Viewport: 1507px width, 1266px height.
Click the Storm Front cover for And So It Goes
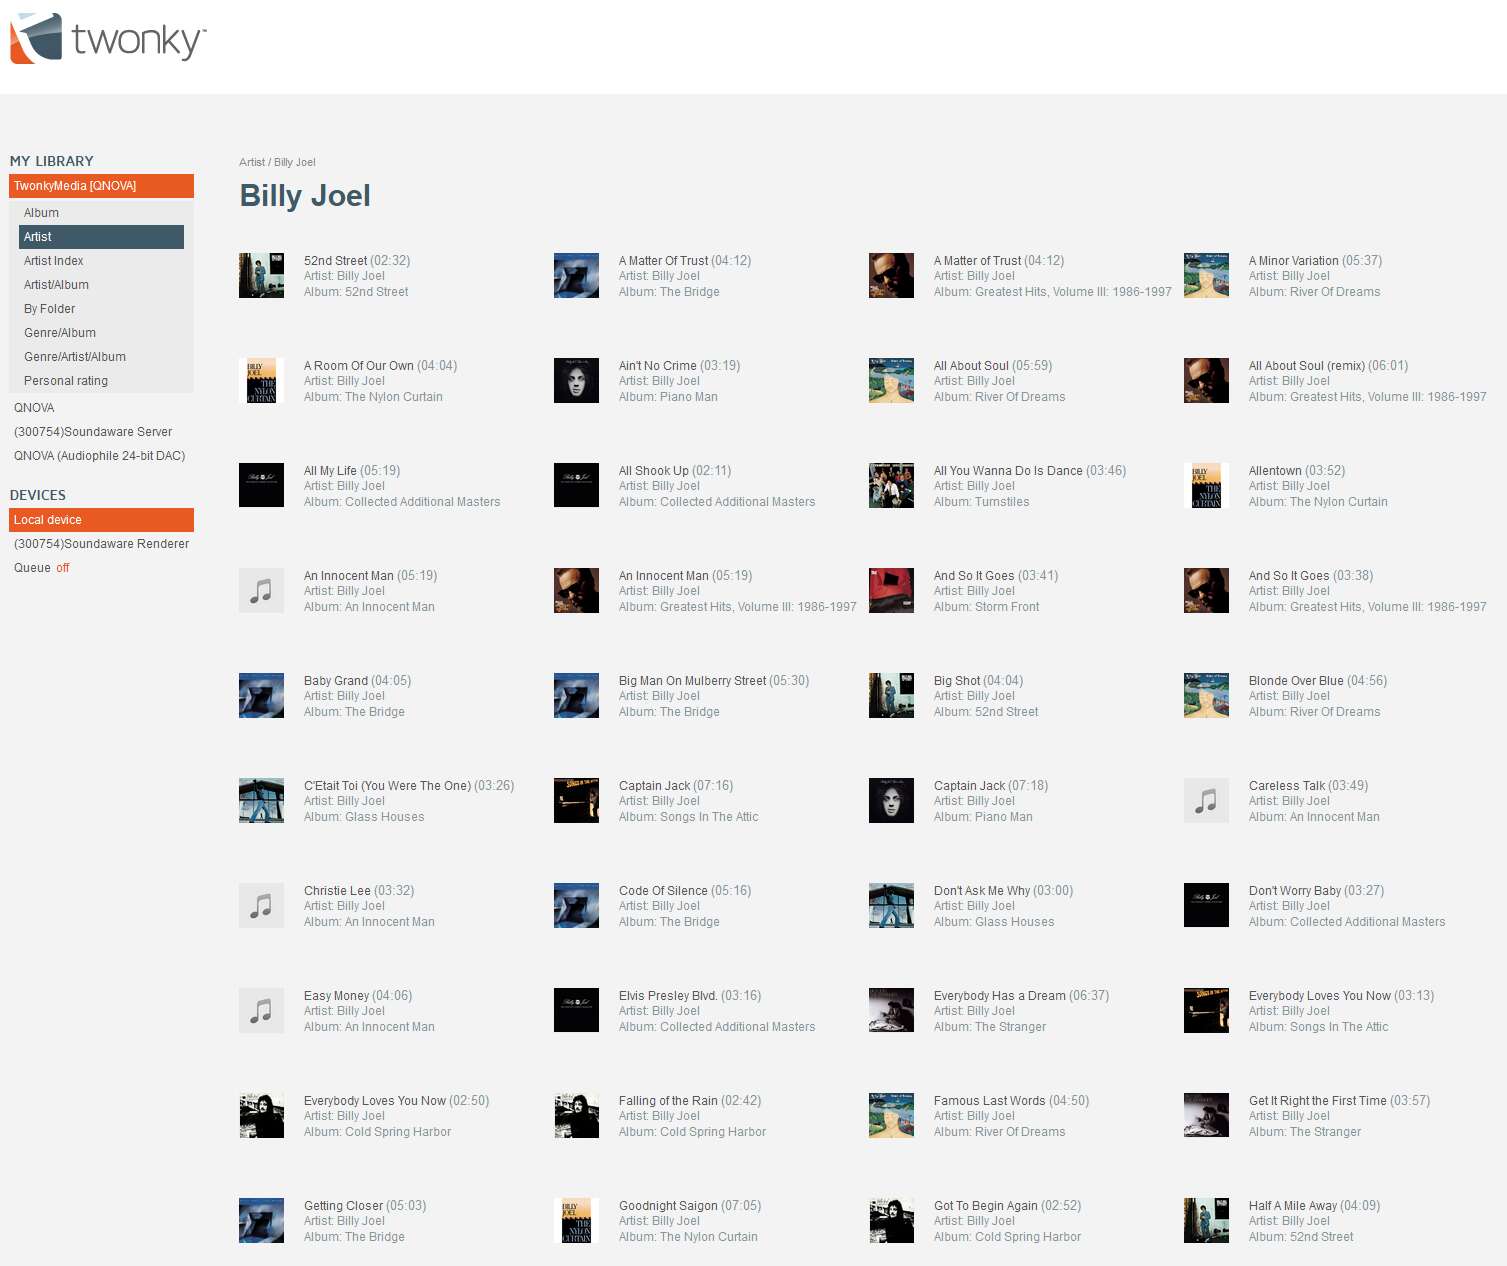[891, 591]
